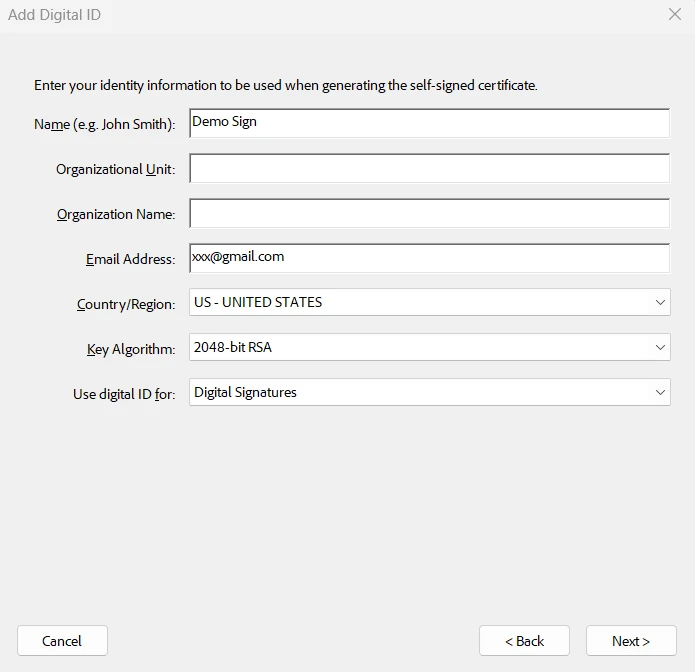Go to previous step with Back button

pyautogui.click(x=524, y=641)
